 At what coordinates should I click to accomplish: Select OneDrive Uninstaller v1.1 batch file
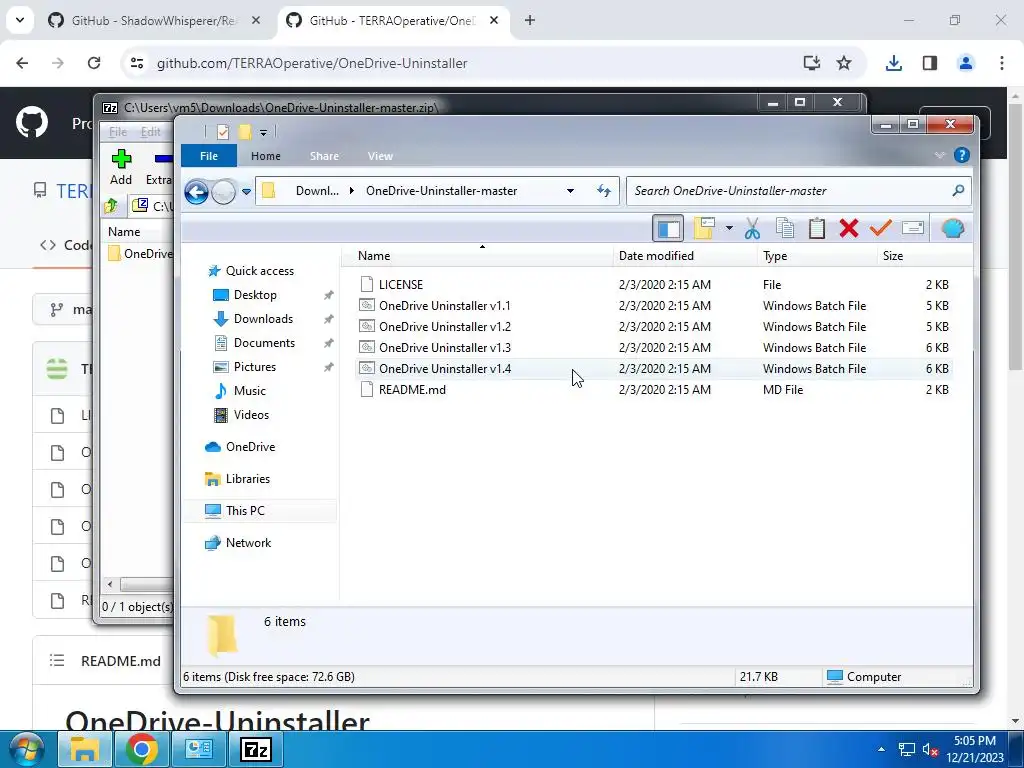click(445, 306)
